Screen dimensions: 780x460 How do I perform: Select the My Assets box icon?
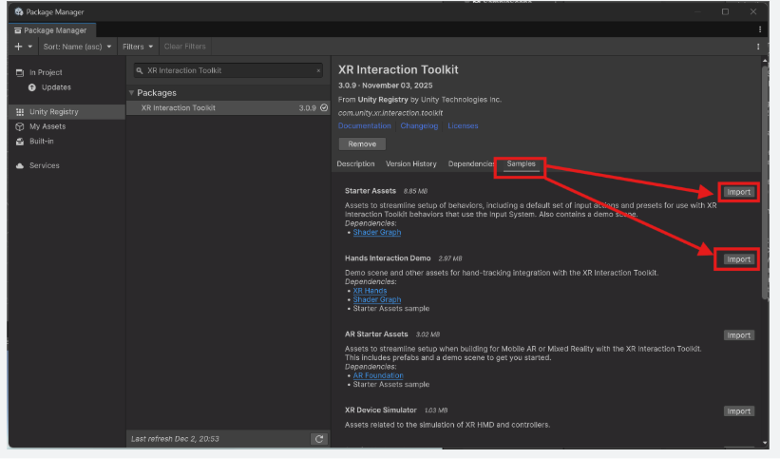pyautogui.click(x=20, y=127)
